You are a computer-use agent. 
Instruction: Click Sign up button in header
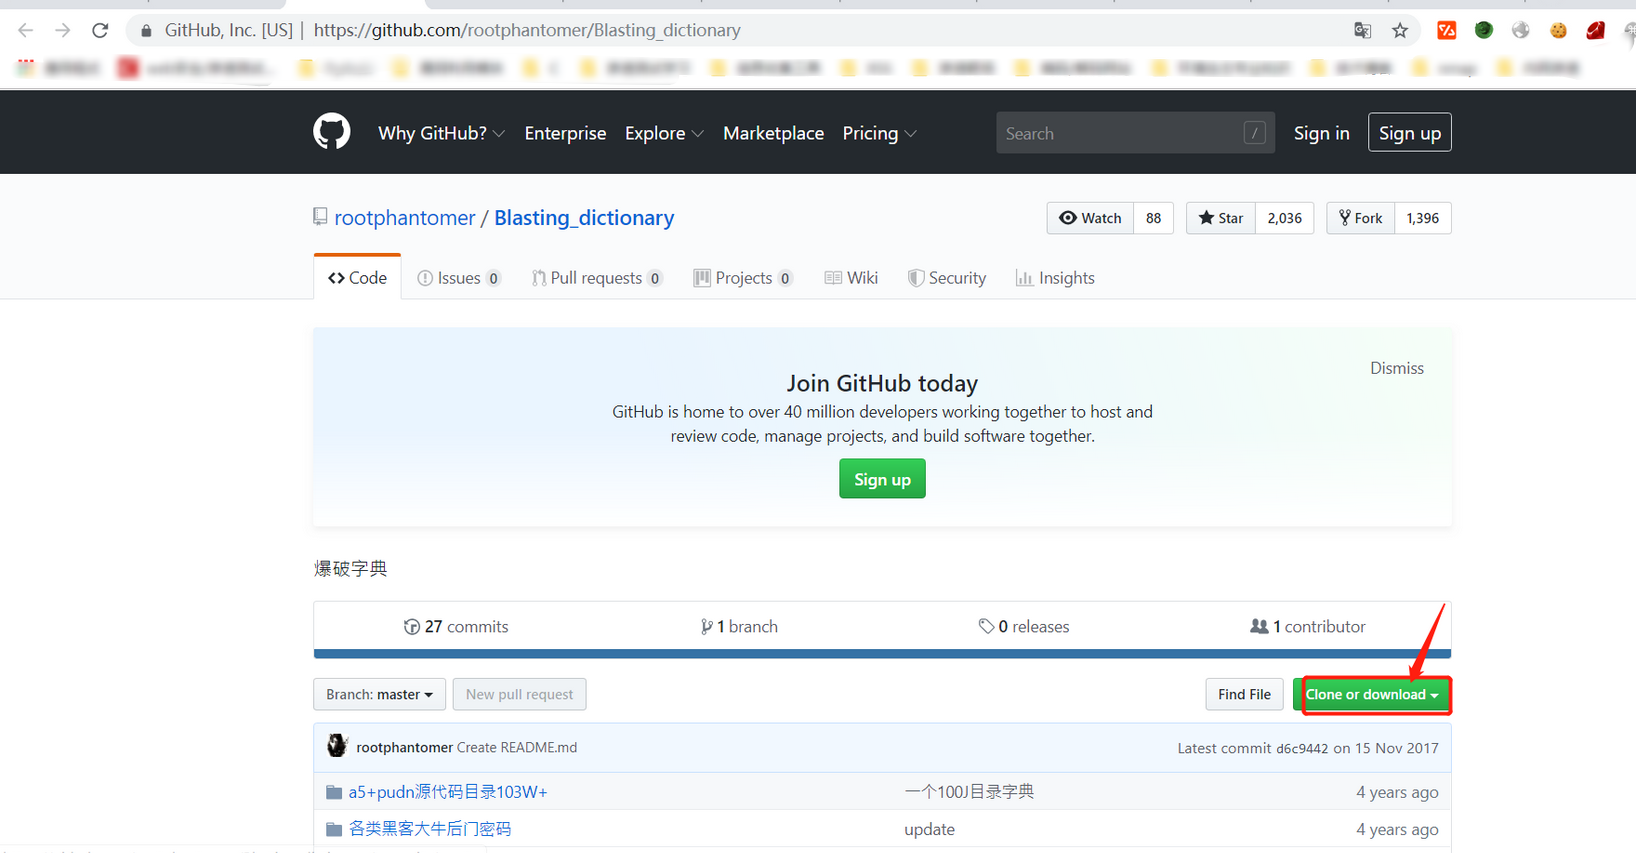[1409, 133]
